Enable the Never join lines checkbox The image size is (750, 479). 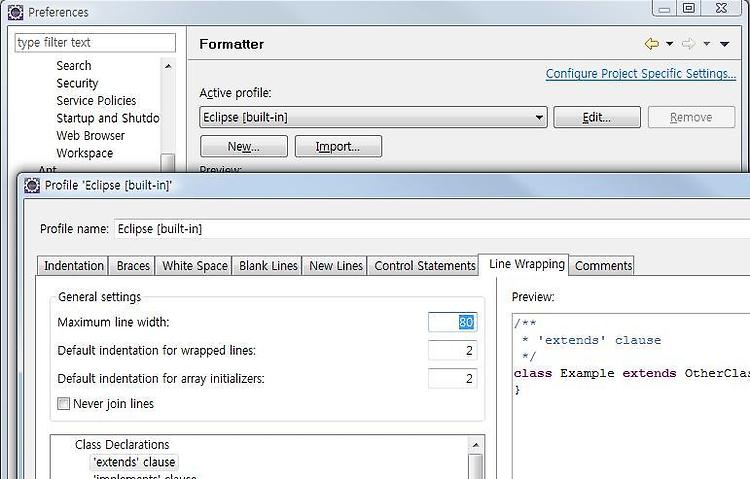(x=63, y=403)
